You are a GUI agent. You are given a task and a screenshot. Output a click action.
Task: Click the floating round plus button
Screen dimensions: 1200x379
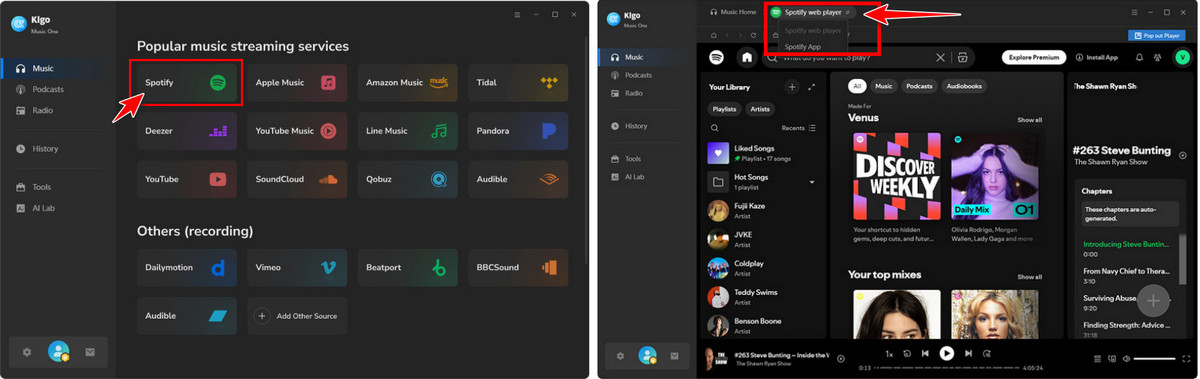[1153, 300]
